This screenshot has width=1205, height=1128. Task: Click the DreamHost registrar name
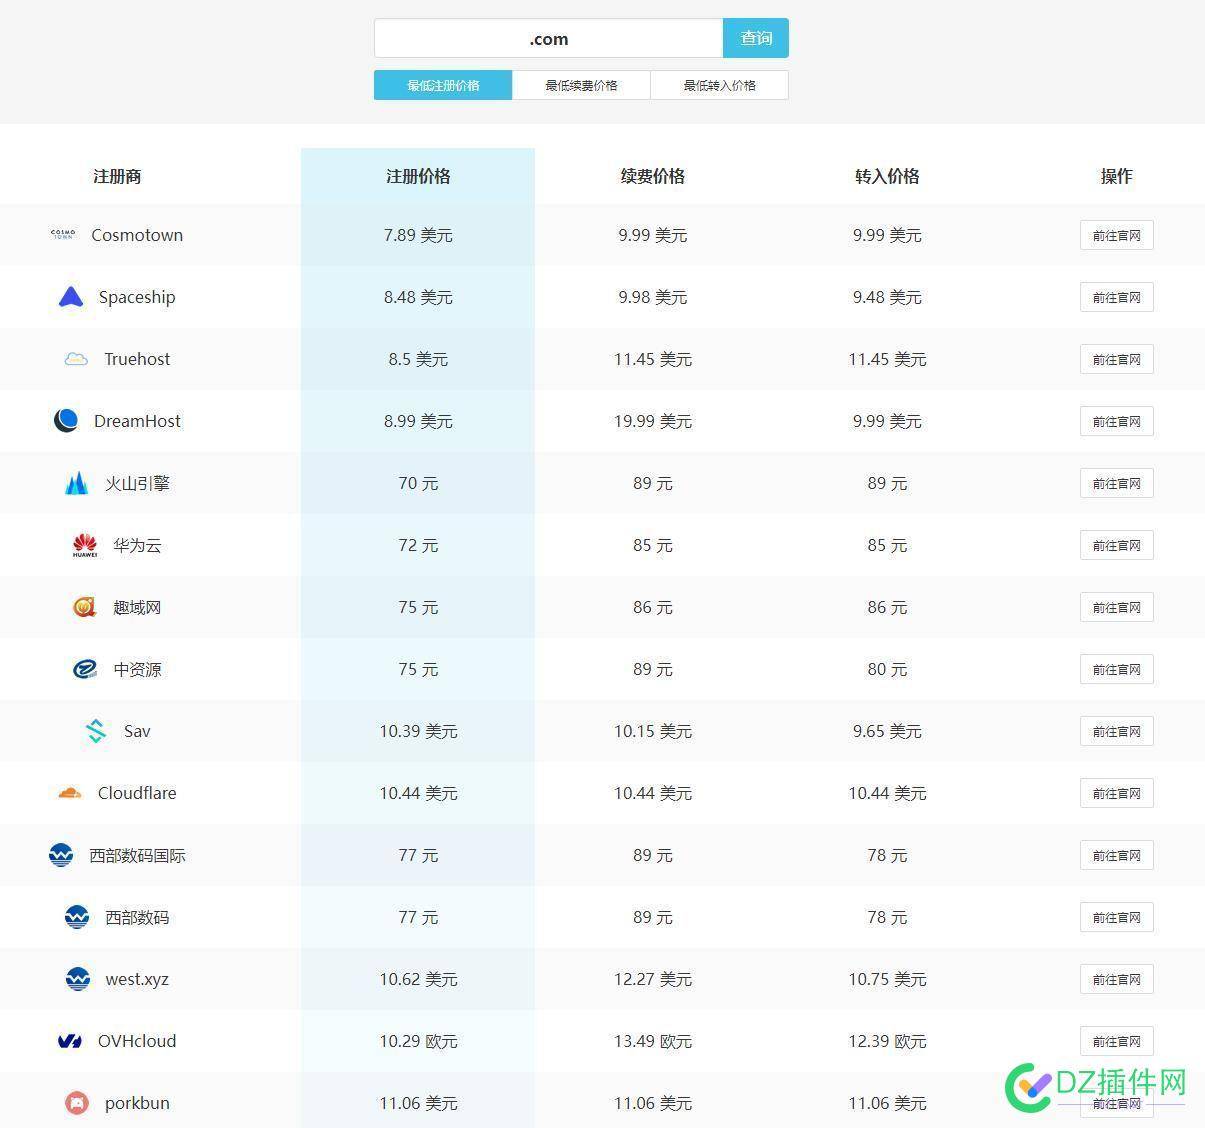tap(137, 421)
